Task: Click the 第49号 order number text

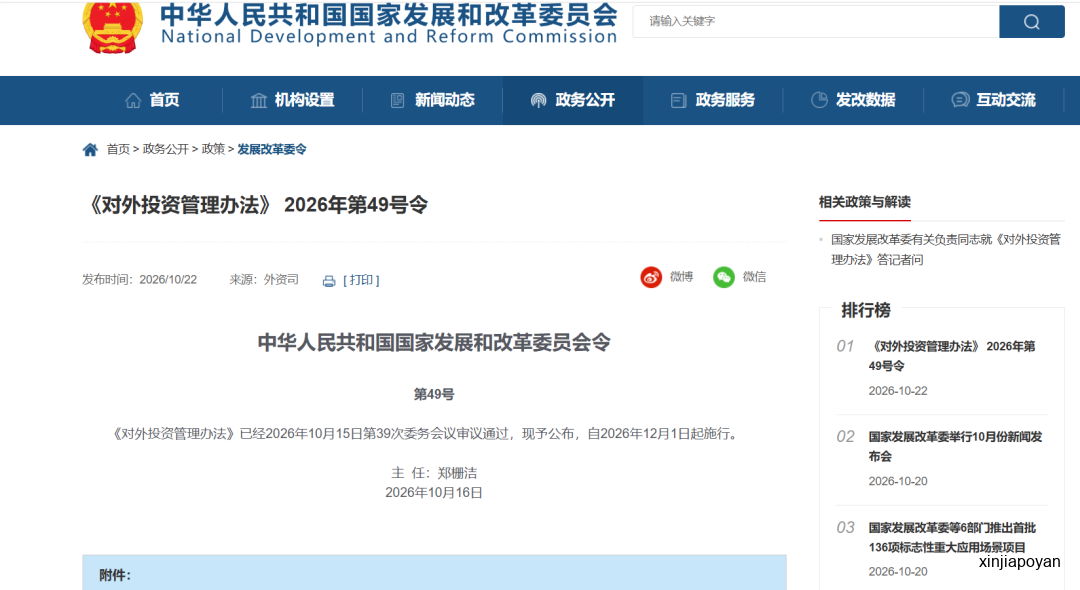Action: (x=434, y=394)
